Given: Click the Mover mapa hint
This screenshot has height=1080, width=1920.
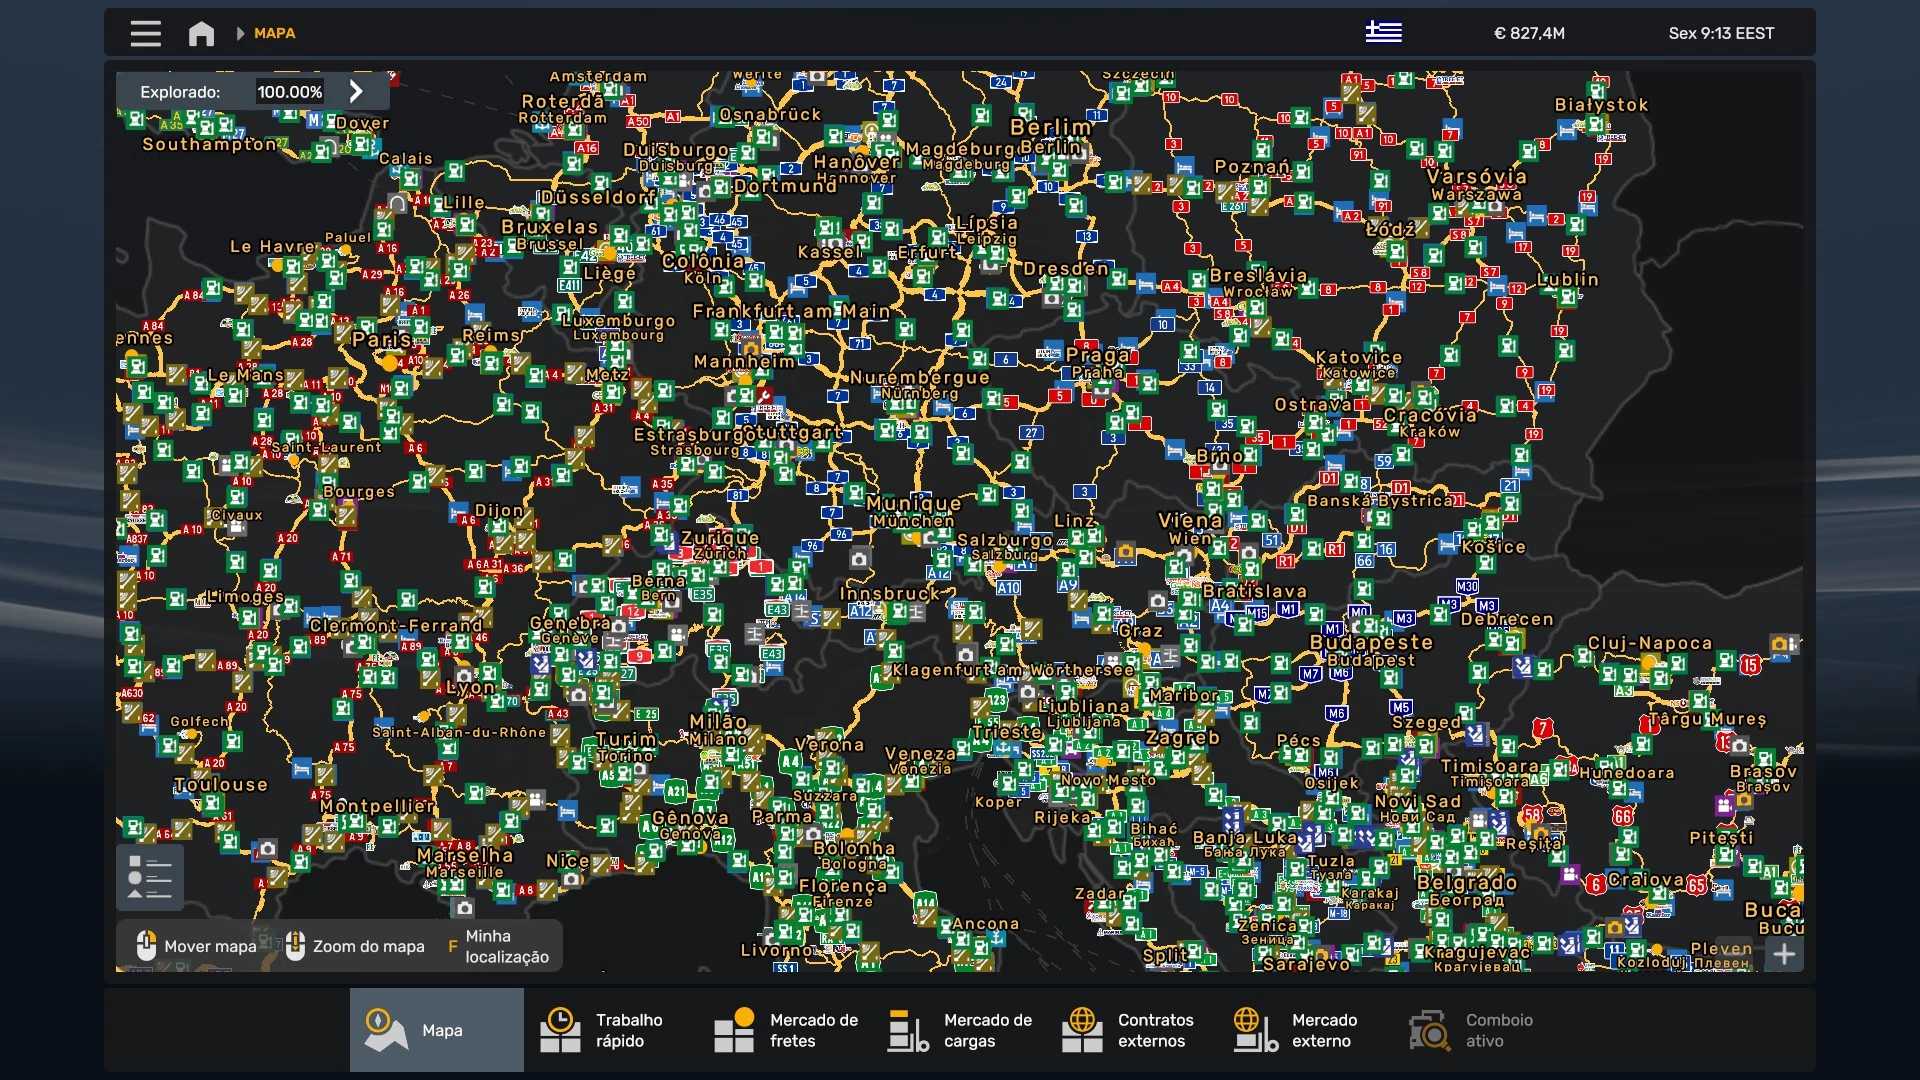Looking at the screenshot, I should tap(196, 946).
